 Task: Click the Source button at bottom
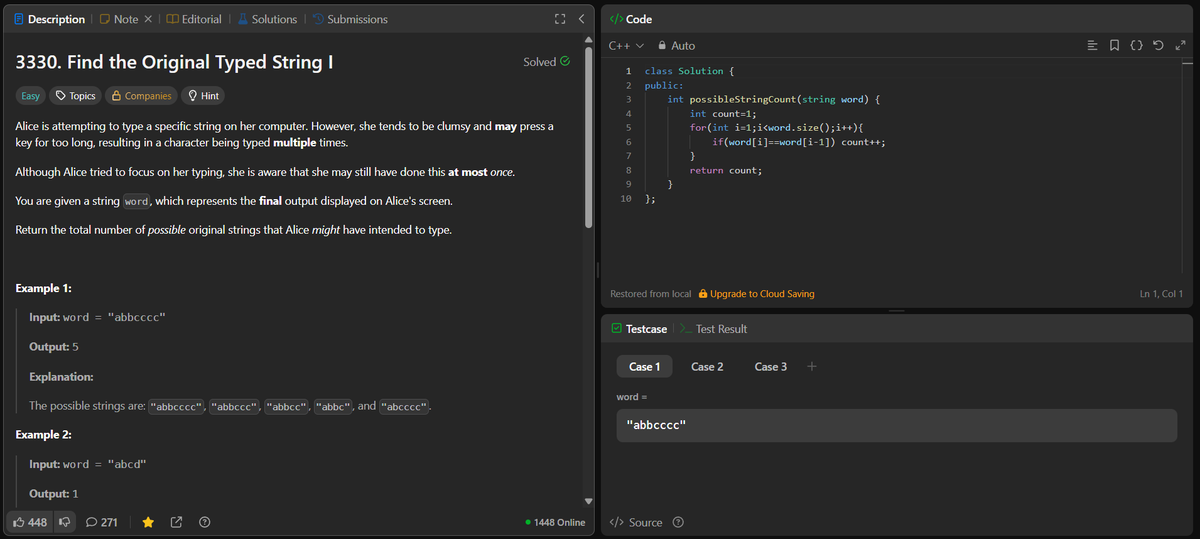[x=636, y=522]
